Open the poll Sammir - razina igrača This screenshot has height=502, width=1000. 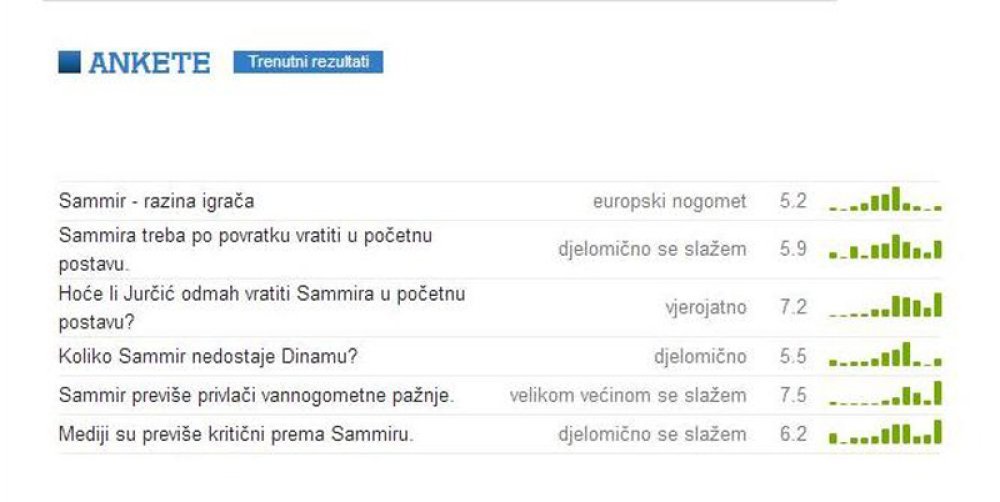(156, 202)
